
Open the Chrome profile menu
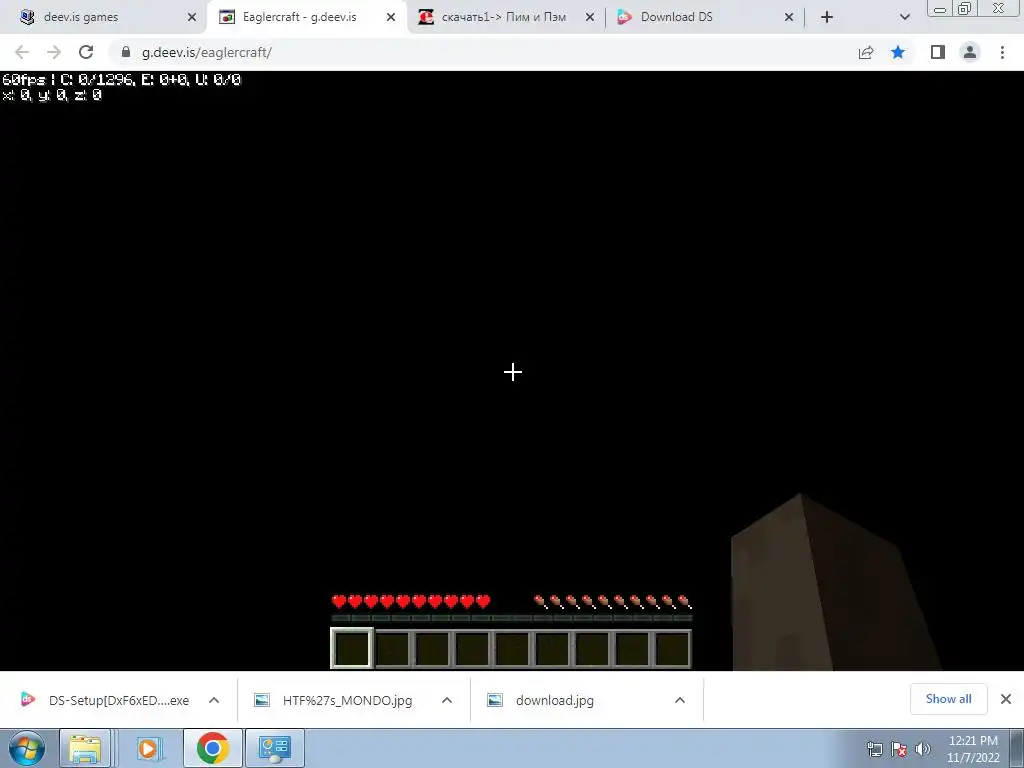tap(970, 52)
